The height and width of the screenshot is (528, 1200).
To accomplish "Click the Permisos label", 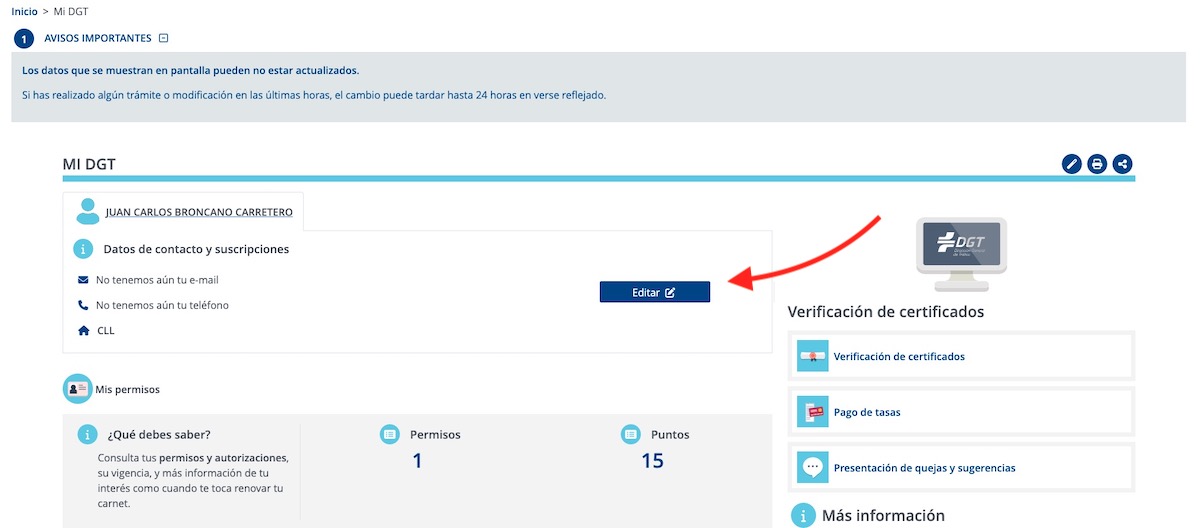I will pos(435,435).
